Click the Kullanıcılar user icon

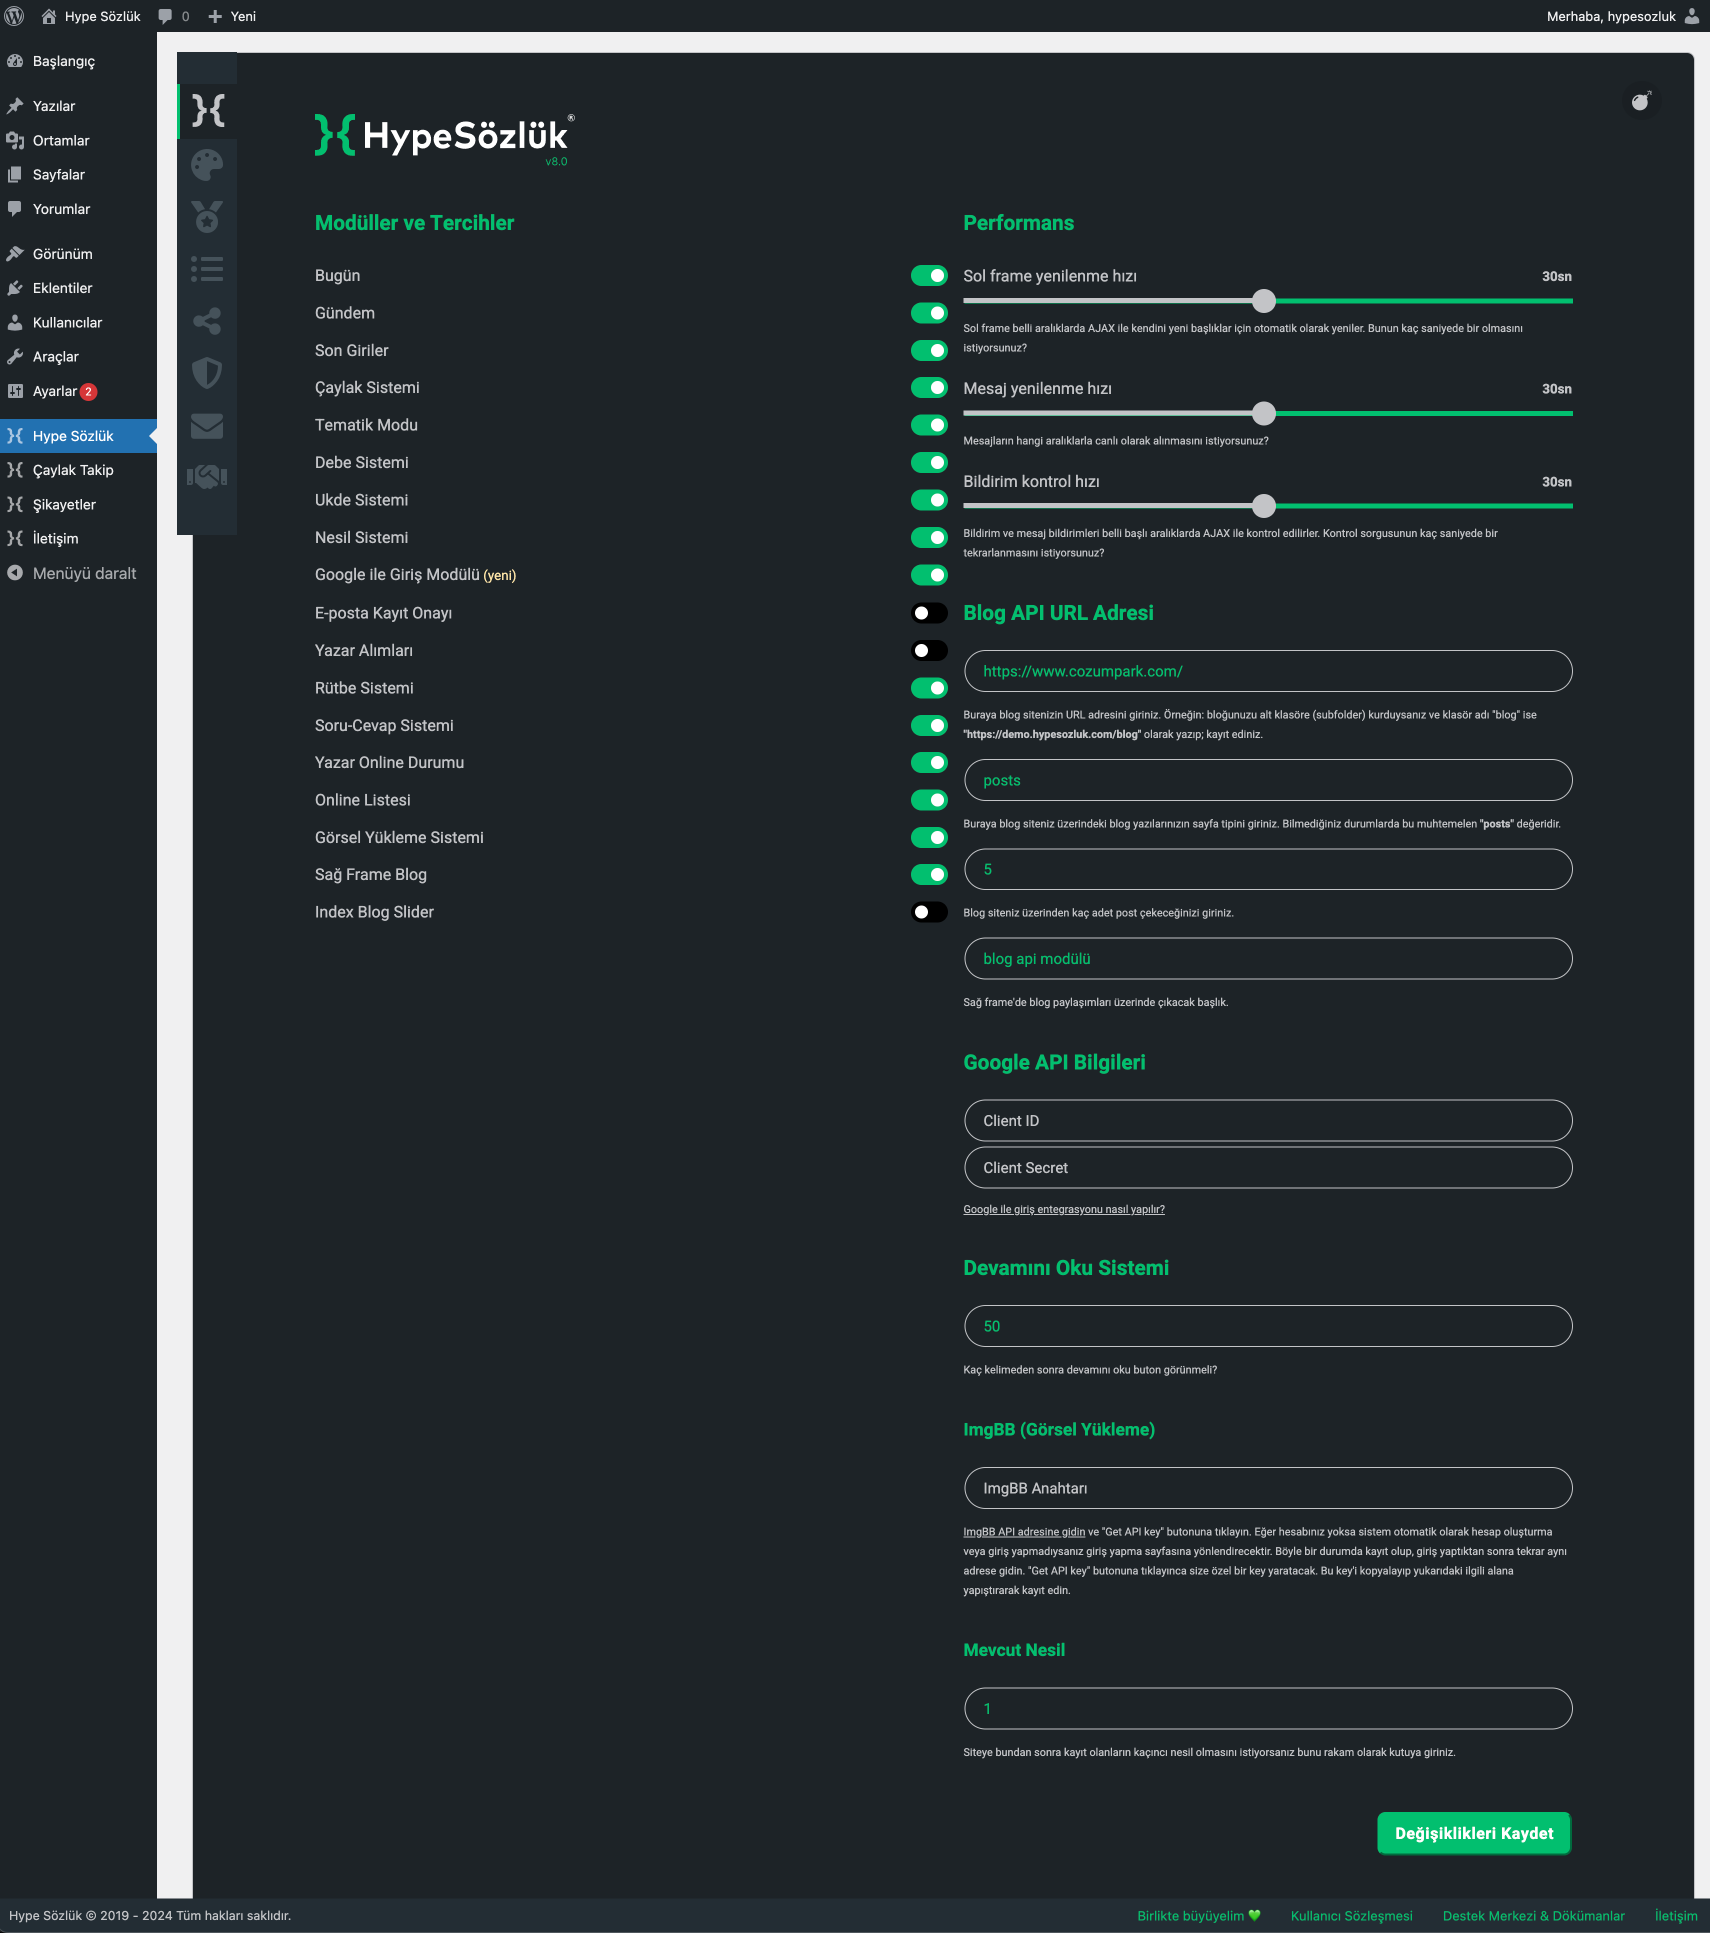[15, 322]
